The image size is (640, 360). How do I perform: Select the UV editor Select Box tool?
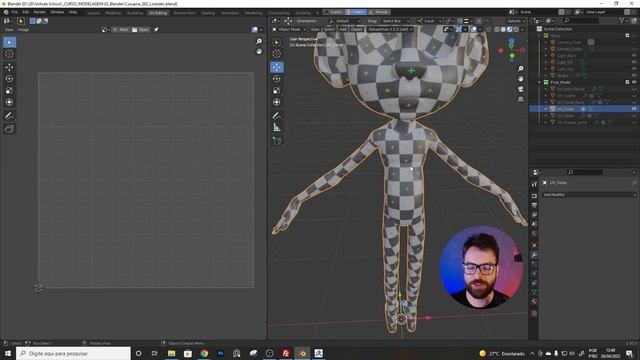click(9, 42)
